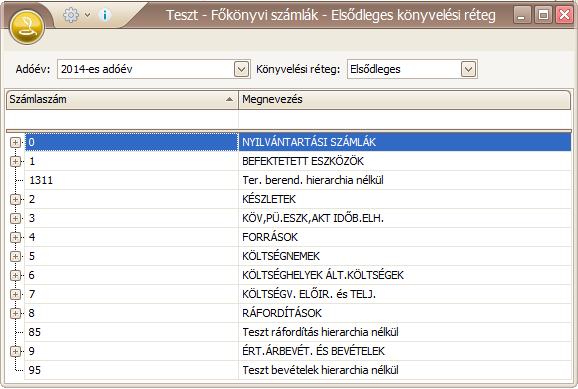Maximize the Főkönyvi számlák window
Screen dimensions: 578x389
(543, 15)
